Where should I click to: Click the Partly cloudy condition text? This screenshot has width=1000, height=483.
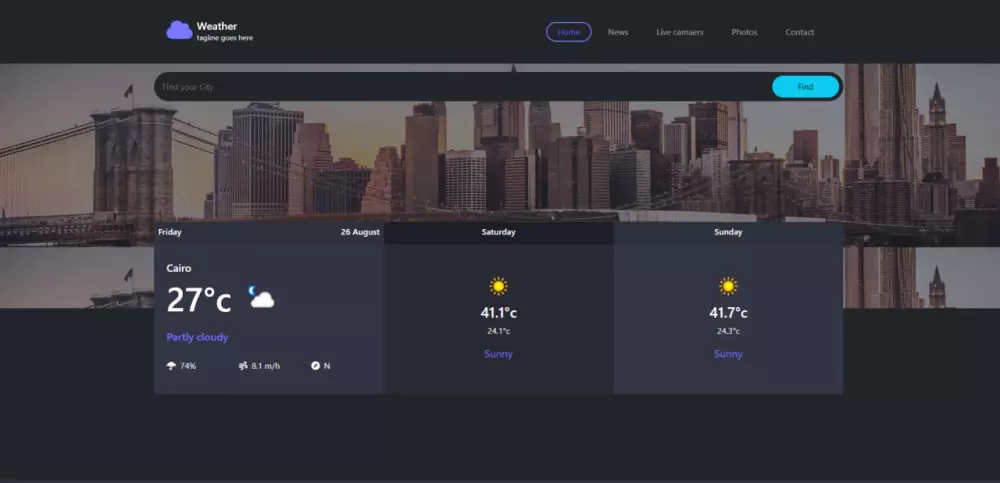point(197,337)
